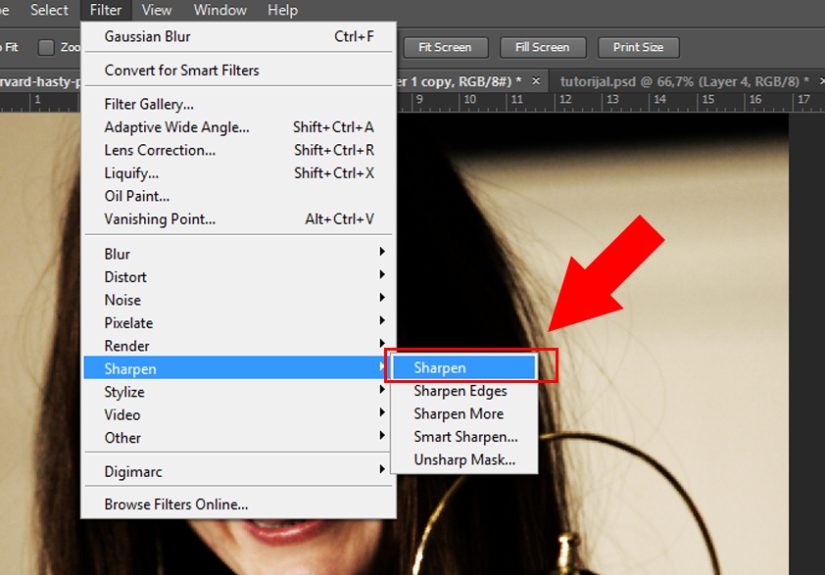
Task: Expand the Distort submenu
Action: point(239,277)
